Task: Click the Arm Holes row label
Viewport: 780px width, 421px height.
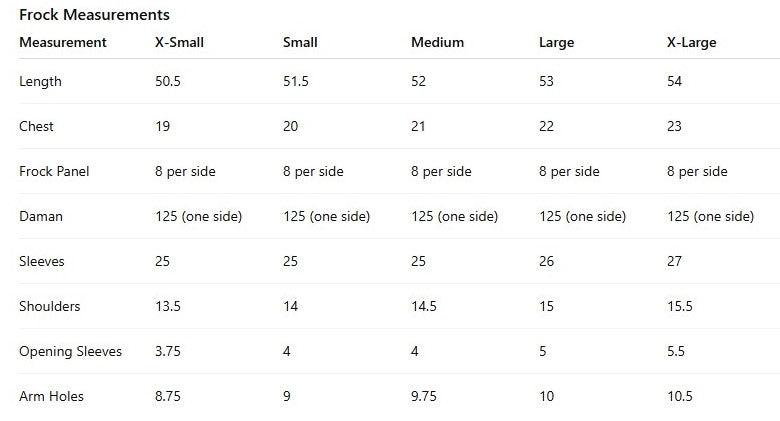Action: tap(51, 397)
